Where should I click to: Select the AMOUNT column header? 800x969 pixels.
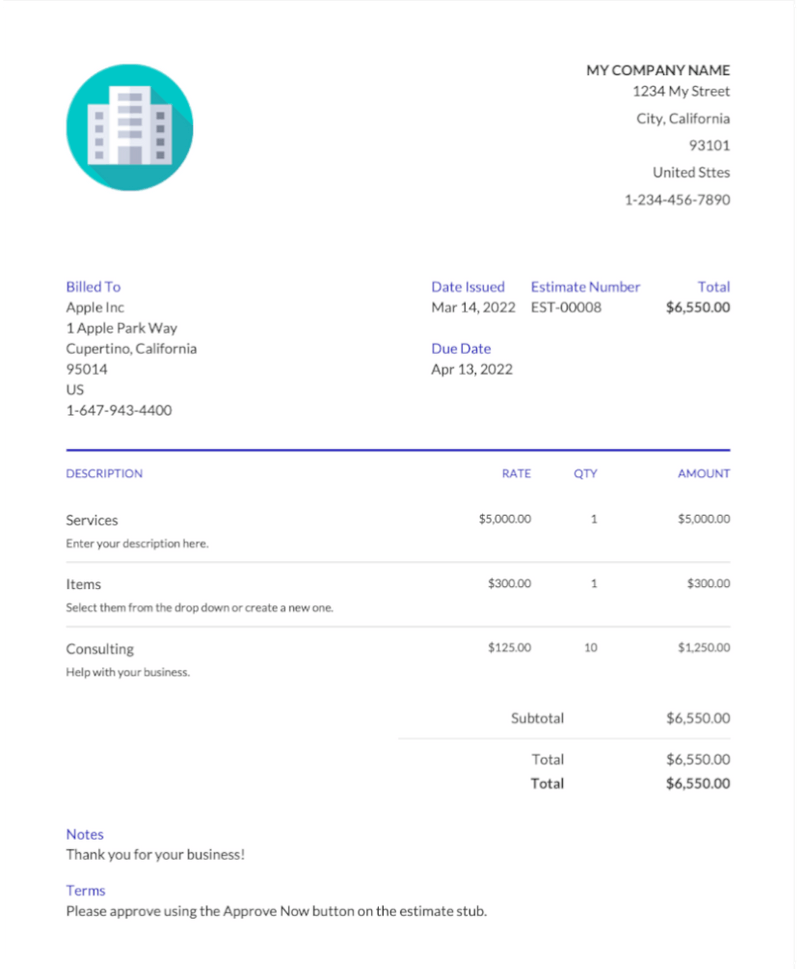coord(703,473)
